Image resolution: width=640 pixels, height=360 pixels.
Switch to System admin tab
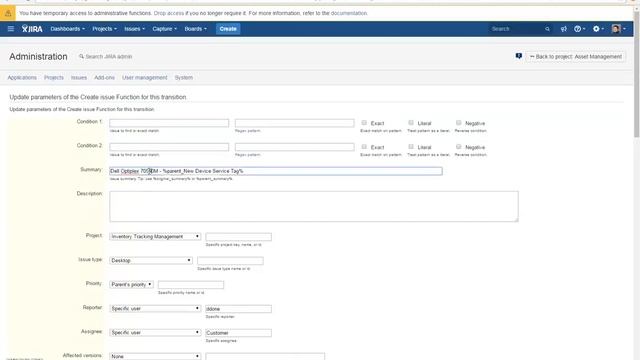pos(184,78)
